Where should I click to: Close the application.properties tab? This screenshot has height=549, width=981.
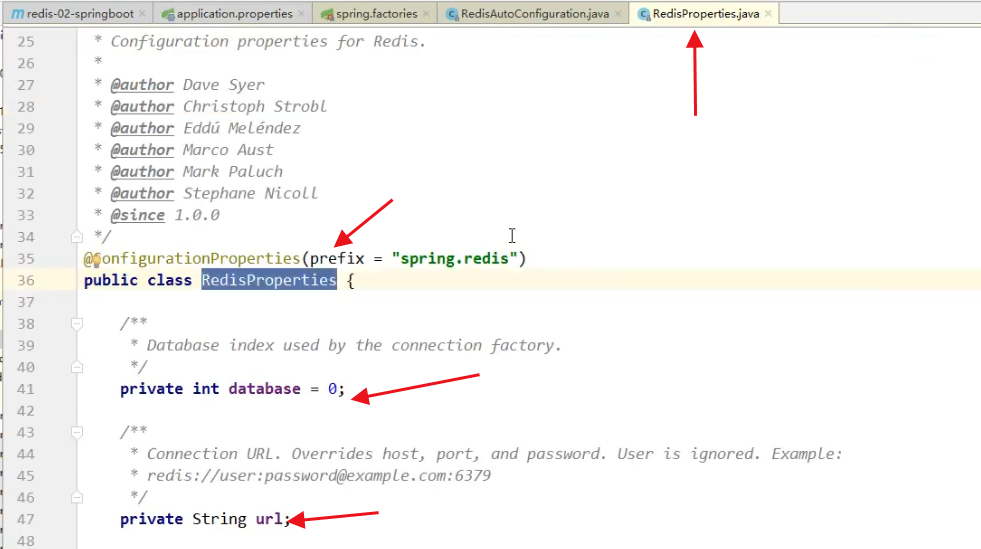[x=301, y=14]
